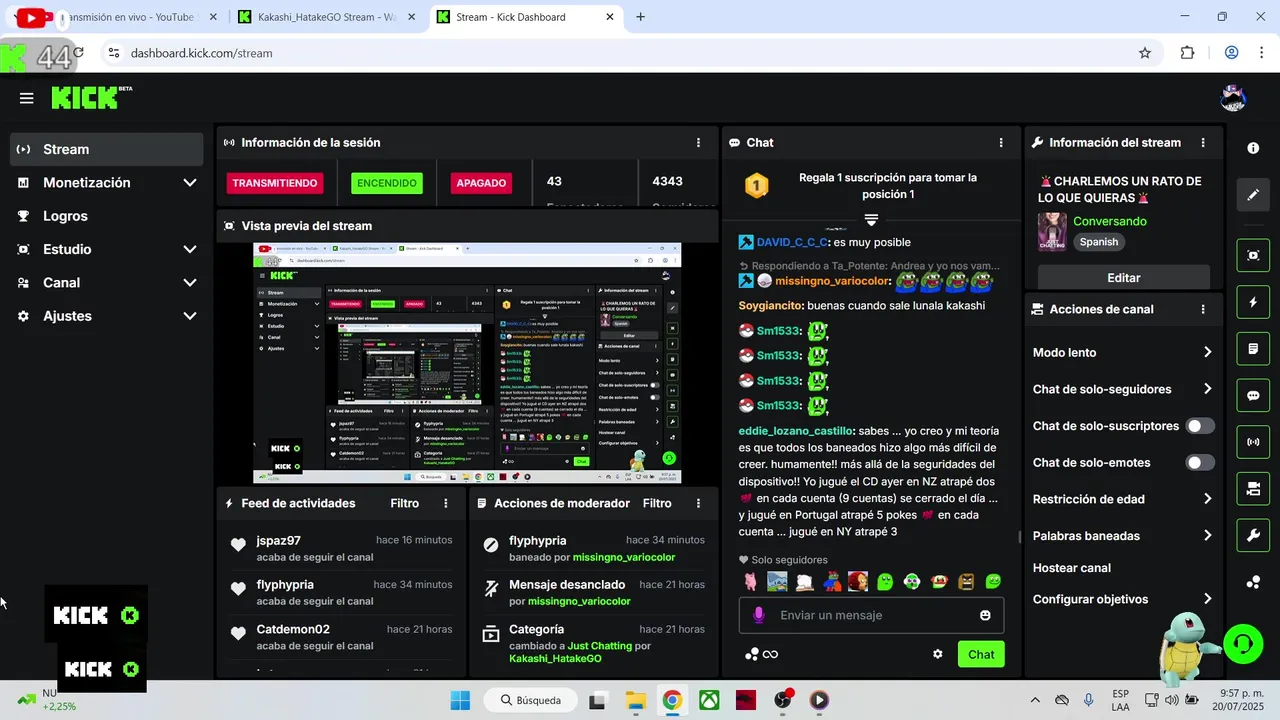
Task: Open options menu of Información de la sesión
Action: tap(698, 143)
